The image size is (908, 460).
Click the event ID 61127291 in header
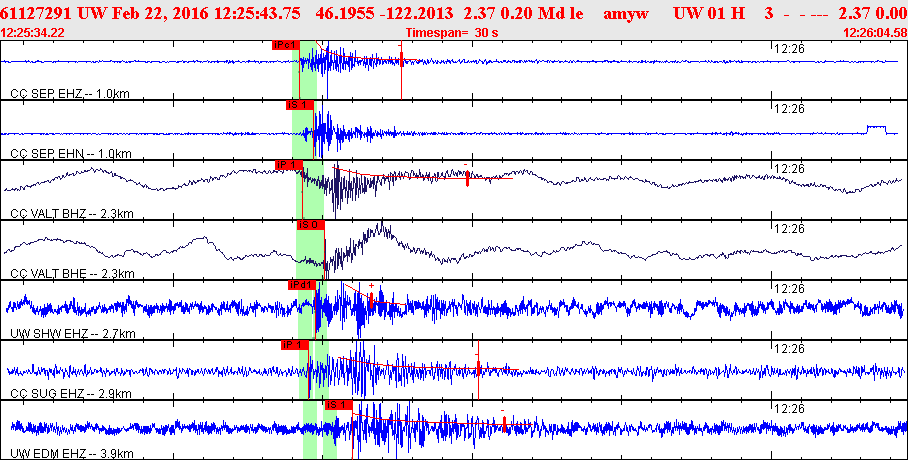click(39, 13)
